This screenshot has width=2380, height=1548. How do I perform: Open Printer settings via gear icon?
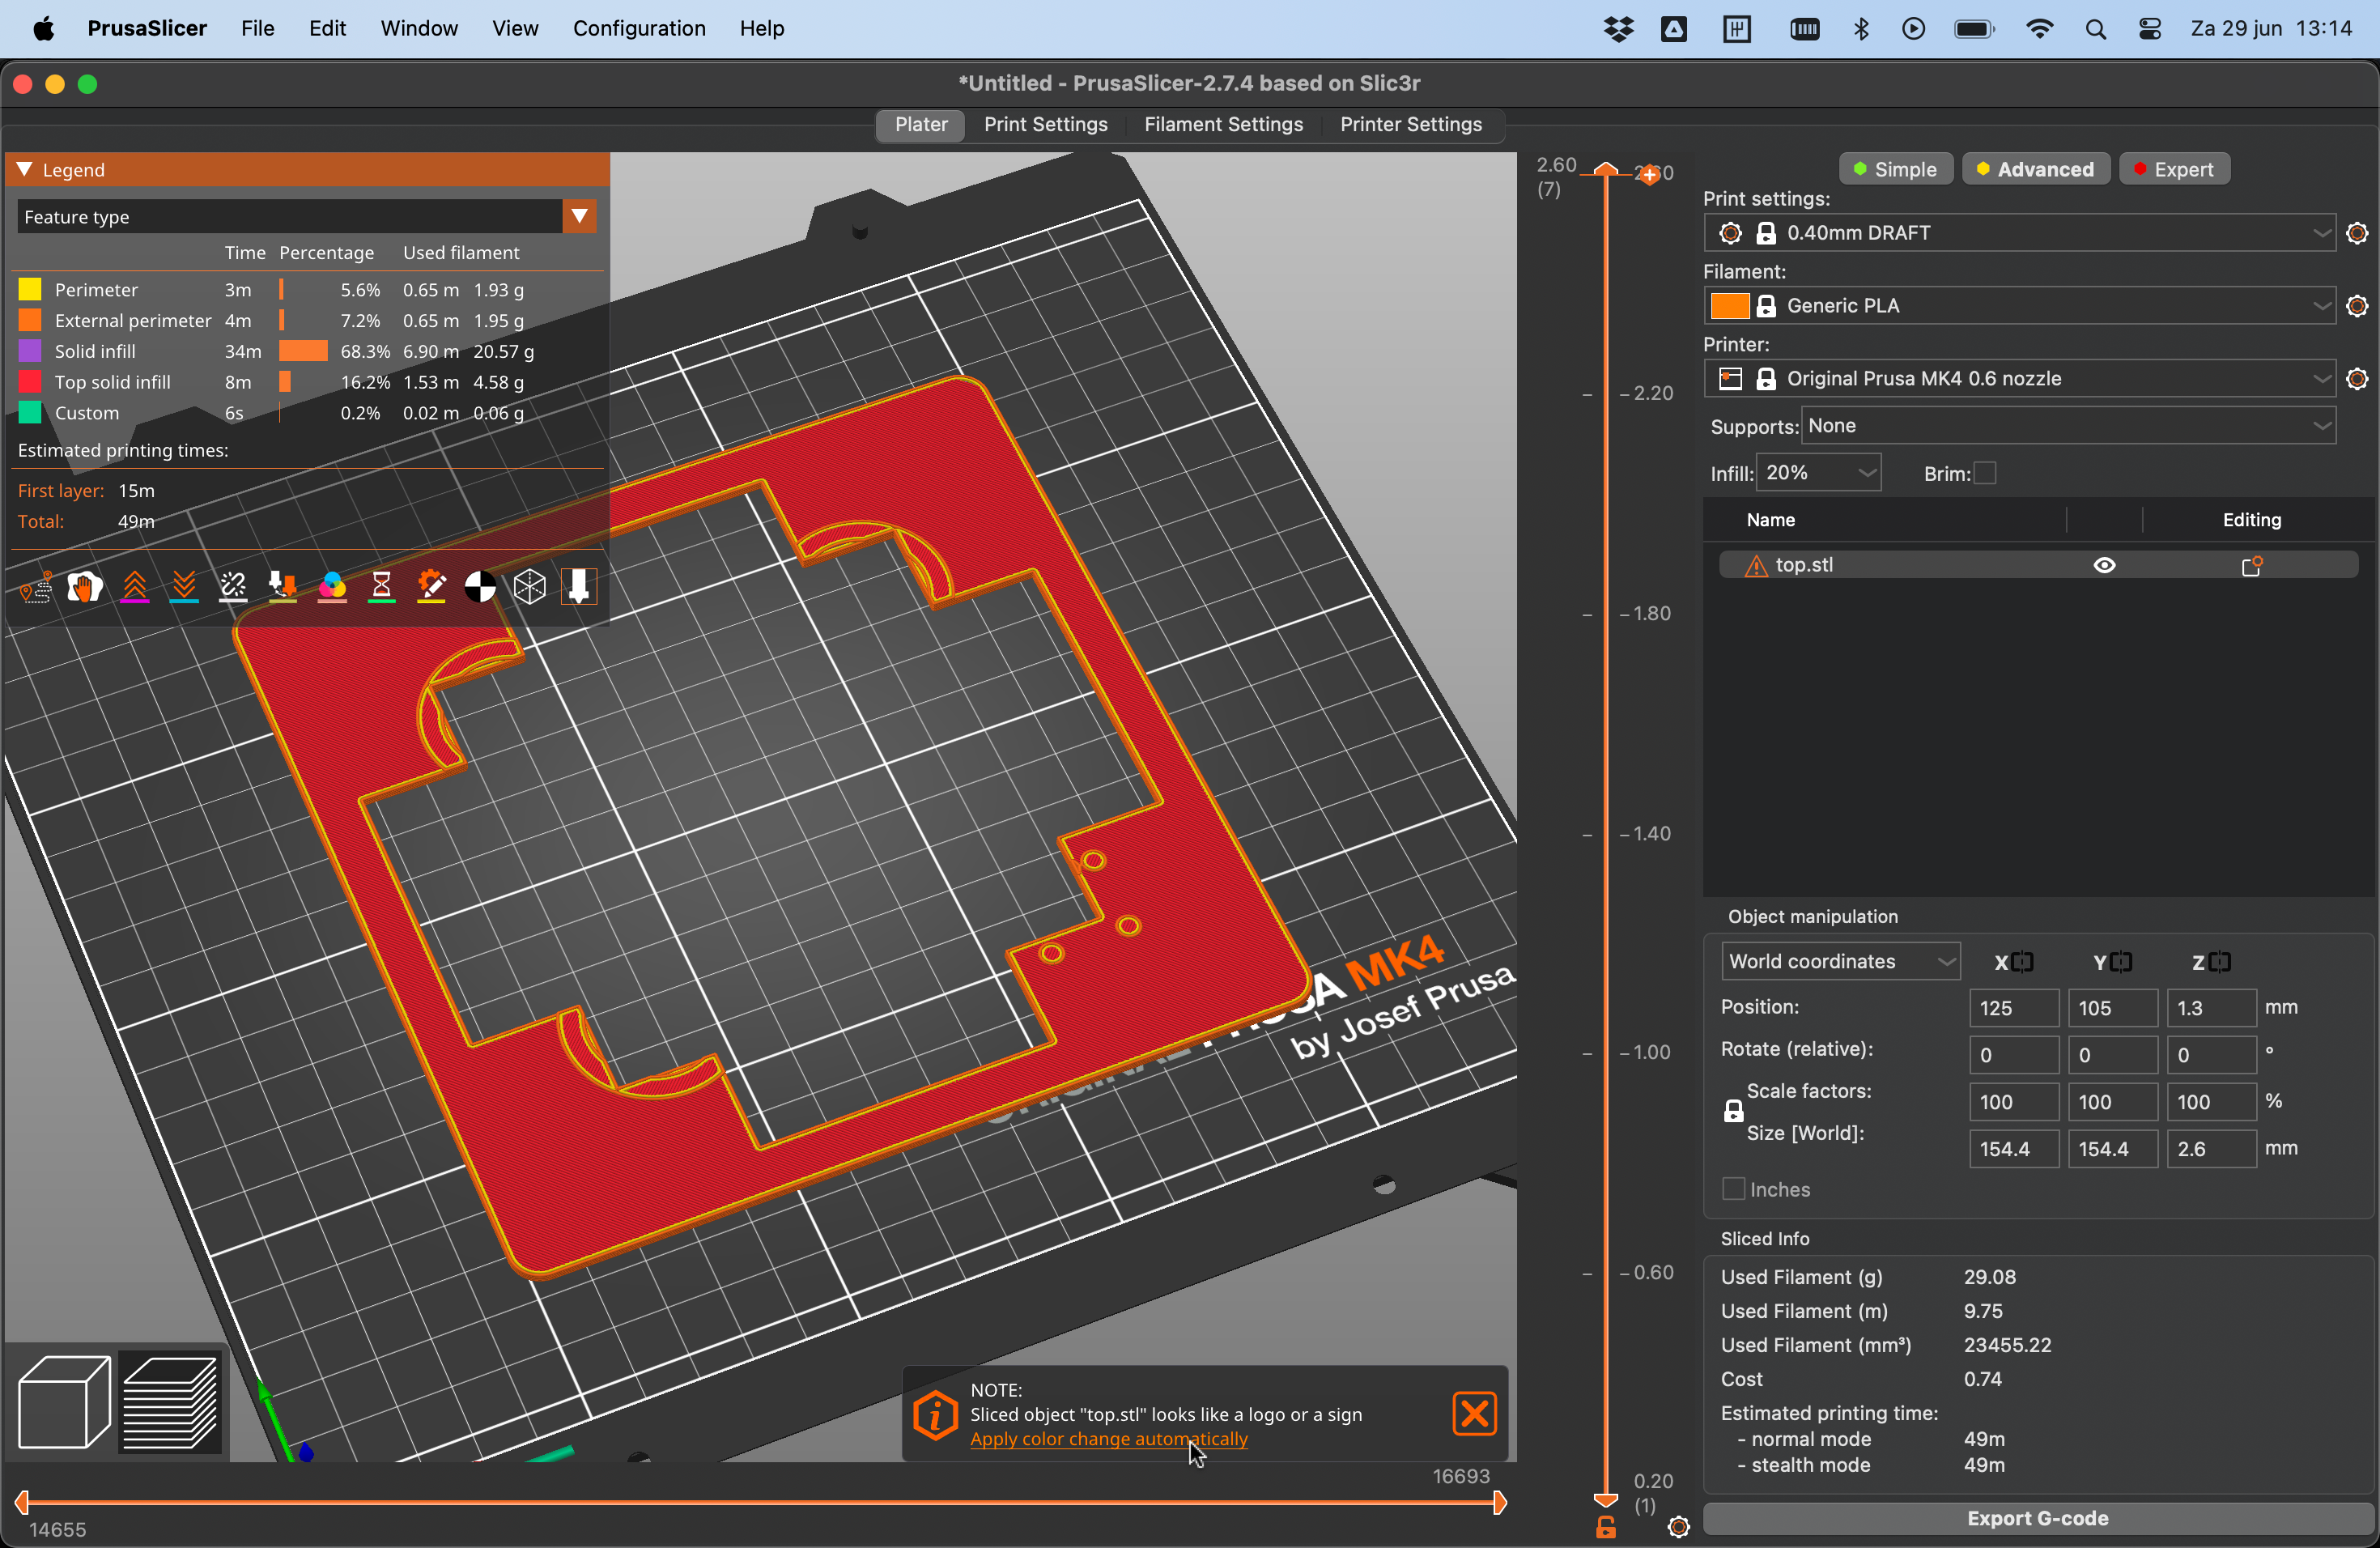click(x=2357, y=379)
